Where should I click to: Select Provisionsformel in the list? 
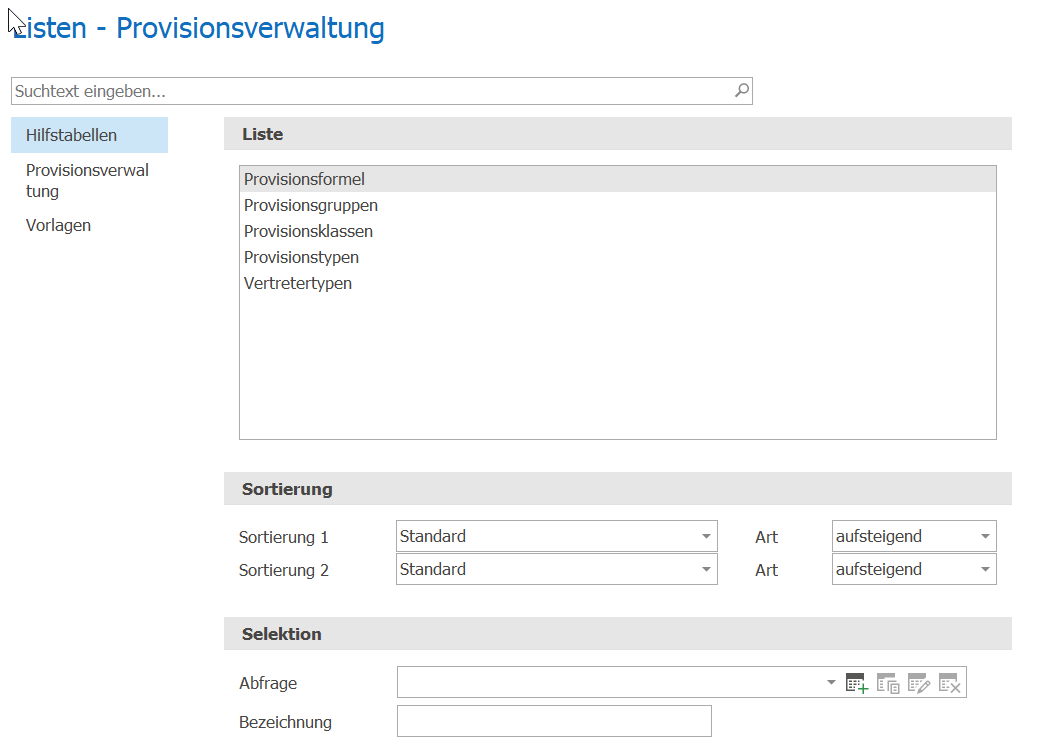tap(618, 179)
